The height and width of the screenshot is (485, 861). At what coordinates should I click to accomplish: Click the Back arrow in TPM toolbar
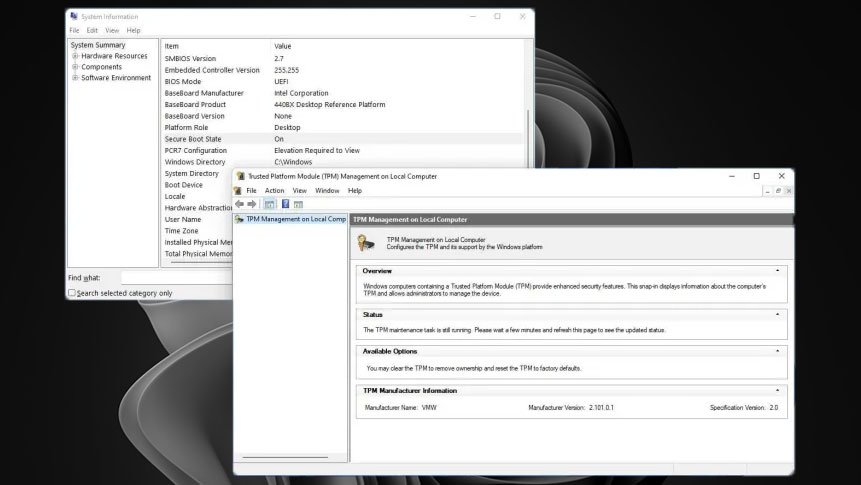click(240, 204)
